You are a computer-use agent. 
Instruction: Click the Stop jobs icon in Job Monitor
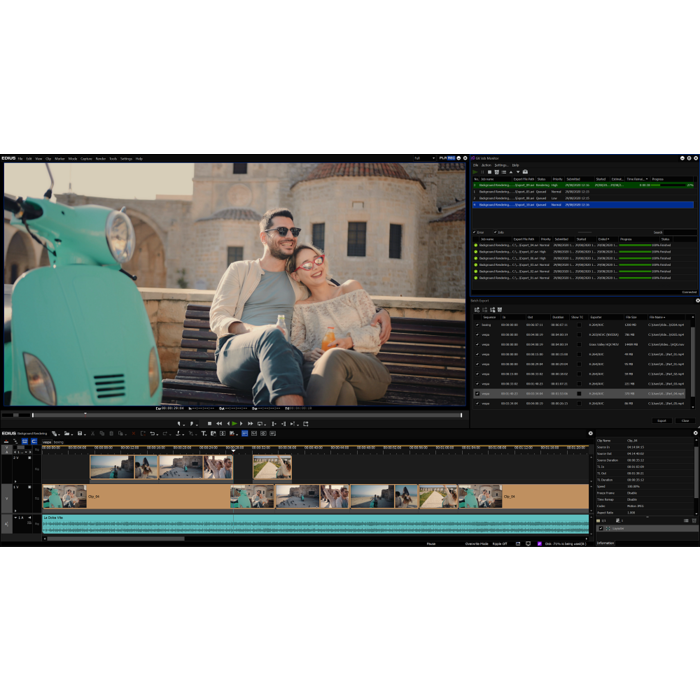point(483,171)
